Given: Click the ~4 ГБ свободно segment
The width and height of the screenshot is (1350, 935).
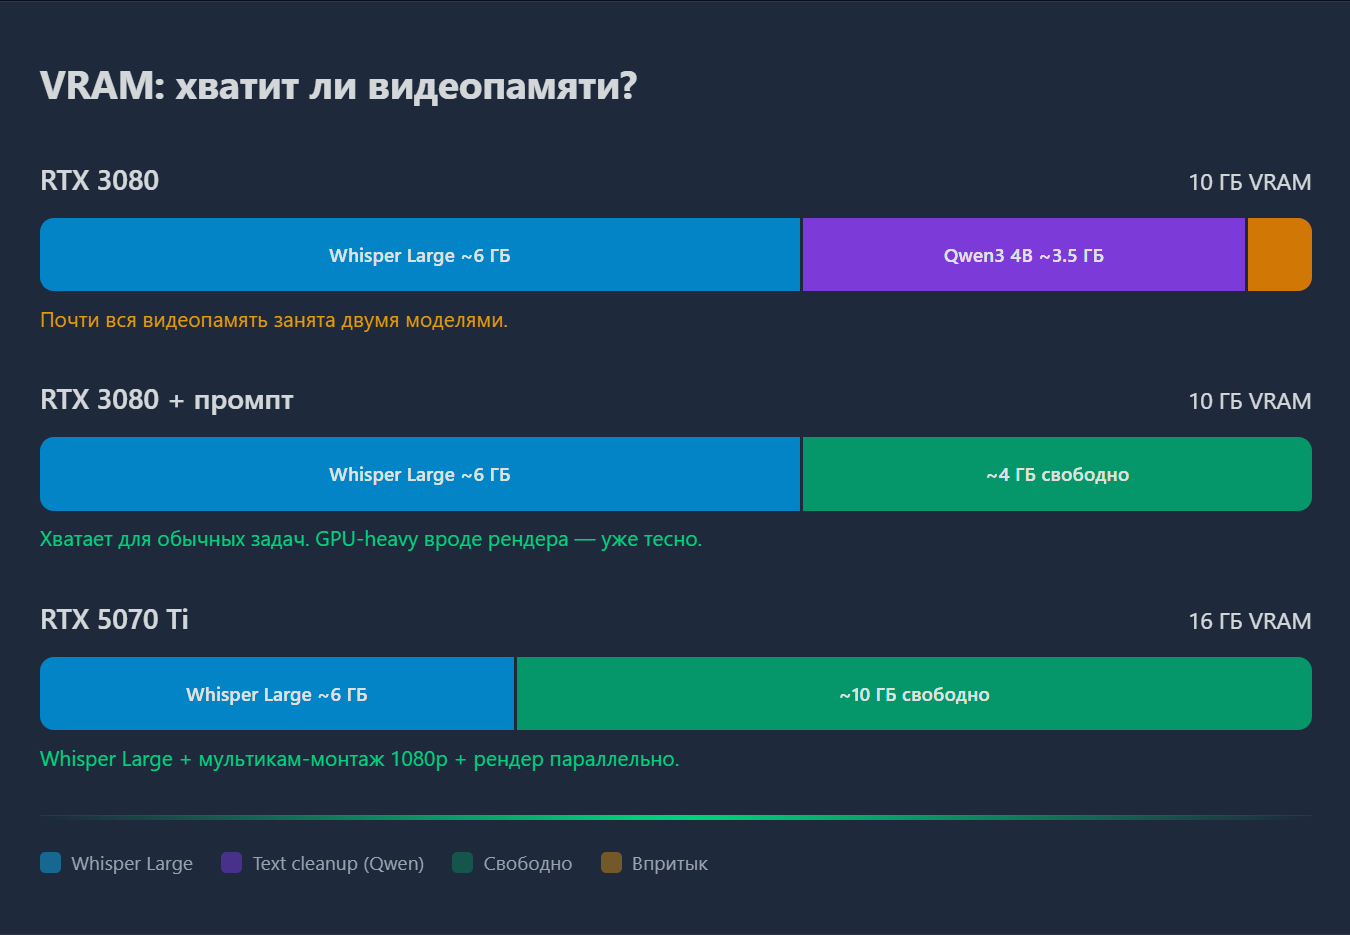Looking at the screenshot, I should 1058,473.
